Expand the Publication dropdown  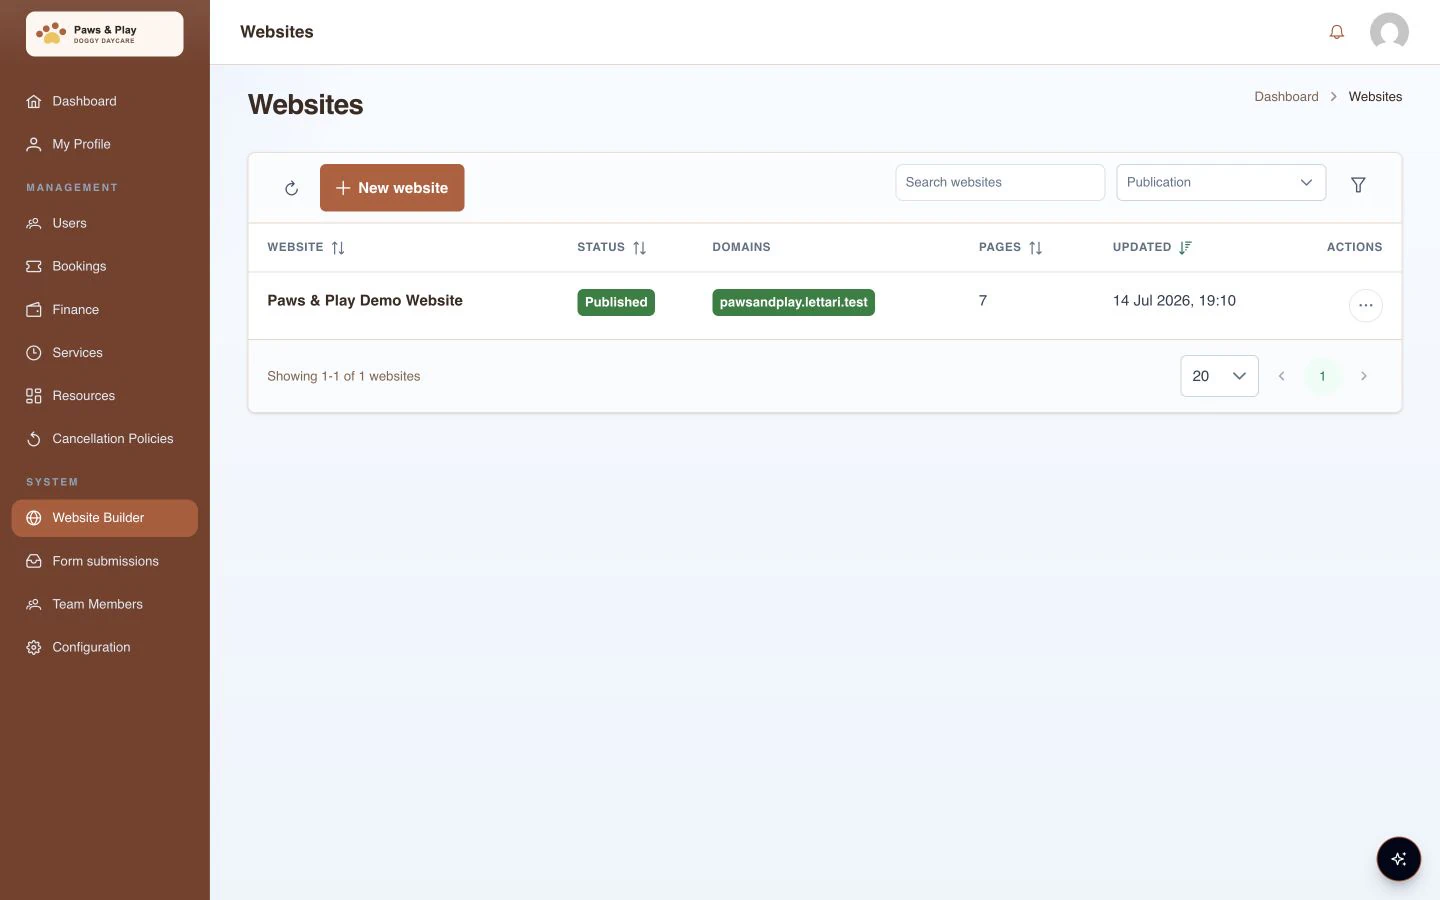(x=1221, y=182)
